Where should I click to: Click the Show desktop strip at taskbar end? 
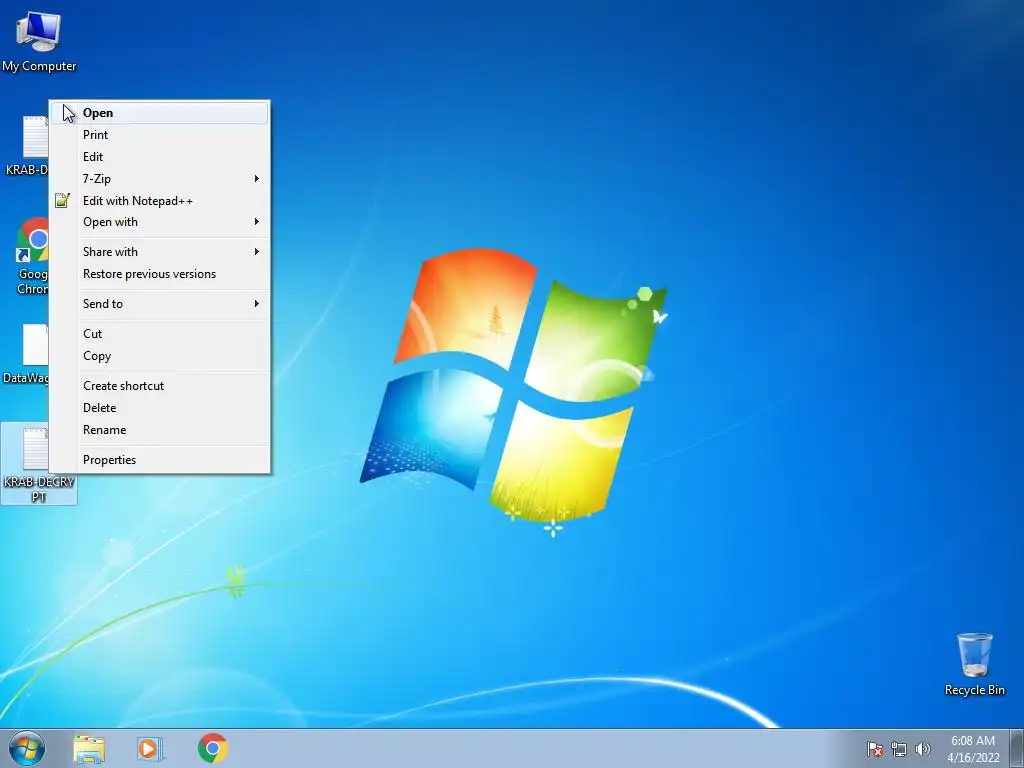(1017, 748)
